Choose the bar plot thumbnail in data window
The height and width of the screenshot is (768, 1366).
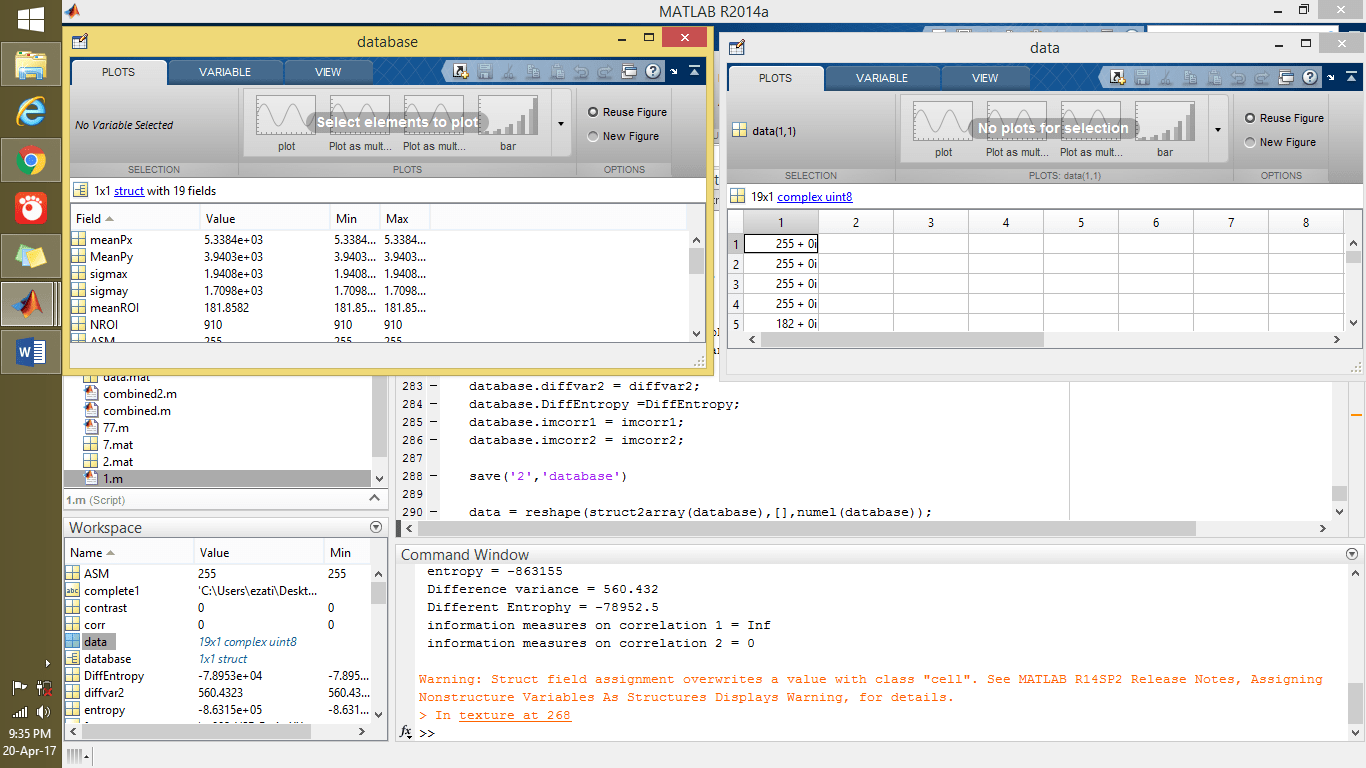tap(1165, 129)
